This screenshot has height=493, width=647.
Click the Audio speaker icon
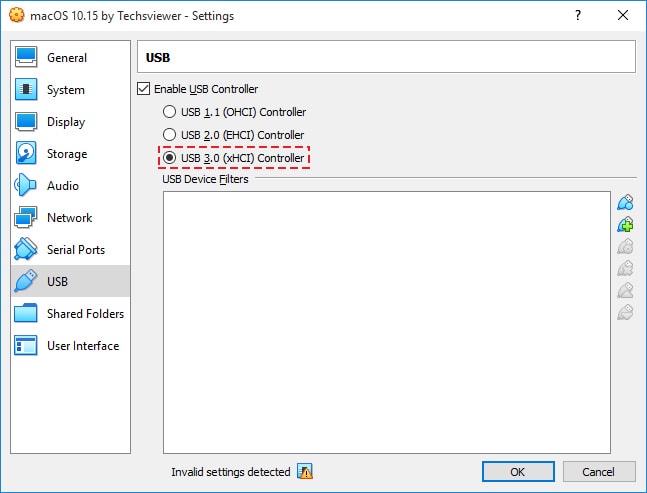point(25,185)
